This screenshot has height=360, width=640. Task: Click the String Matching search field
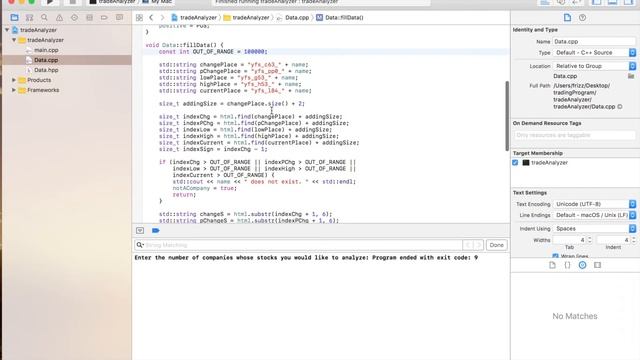pyautogui.click(x=303, y=245)
